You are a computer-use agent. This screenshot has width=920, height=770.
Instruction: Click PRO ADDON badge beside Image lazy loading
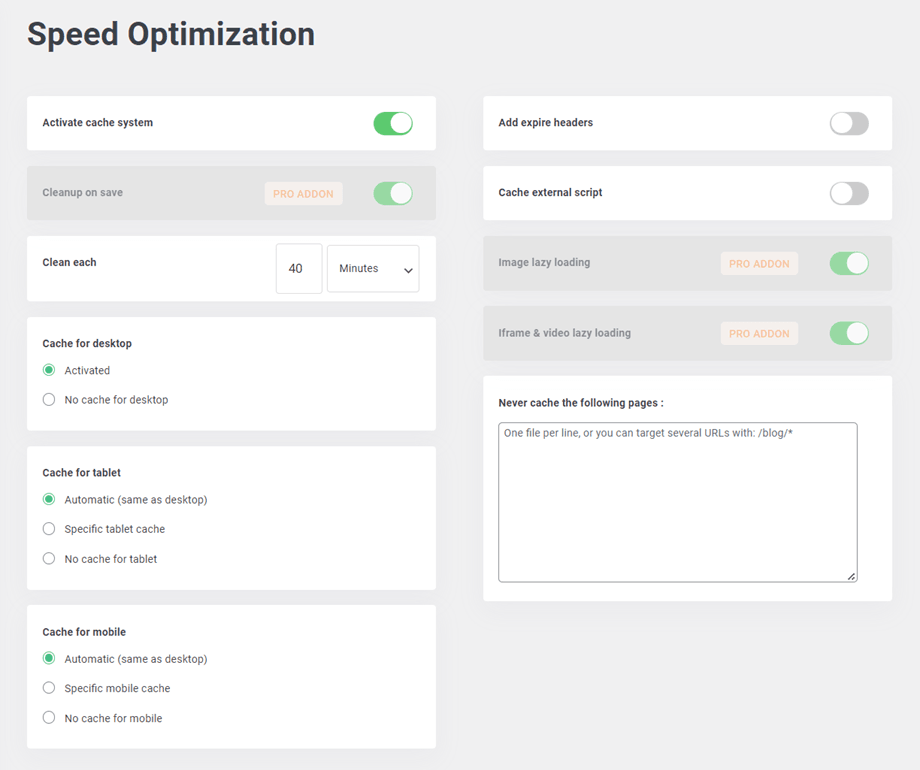tap(759, 264)
